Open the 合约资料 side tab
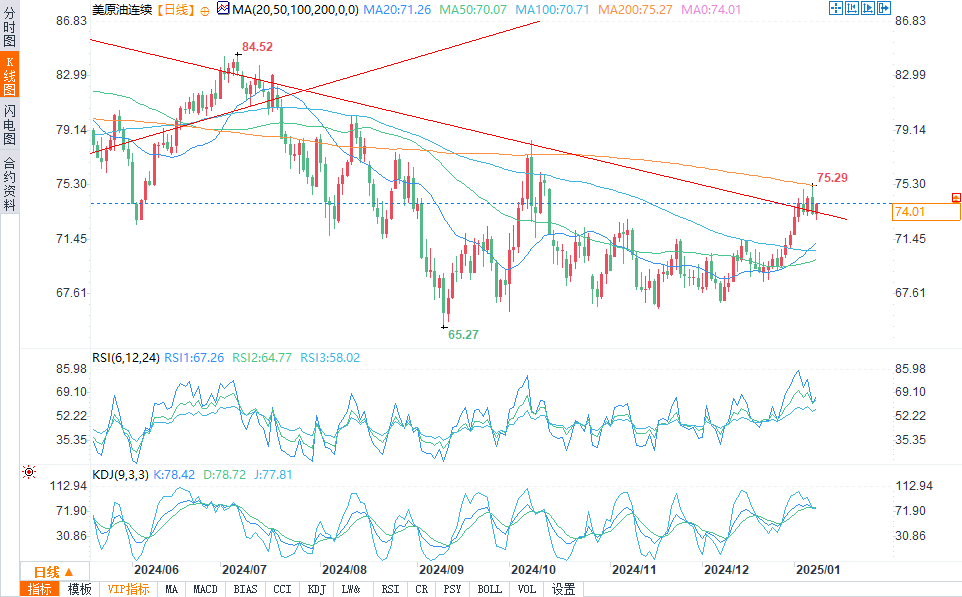Viewport: 962px width, 597px height. click(x=9, y=183)
